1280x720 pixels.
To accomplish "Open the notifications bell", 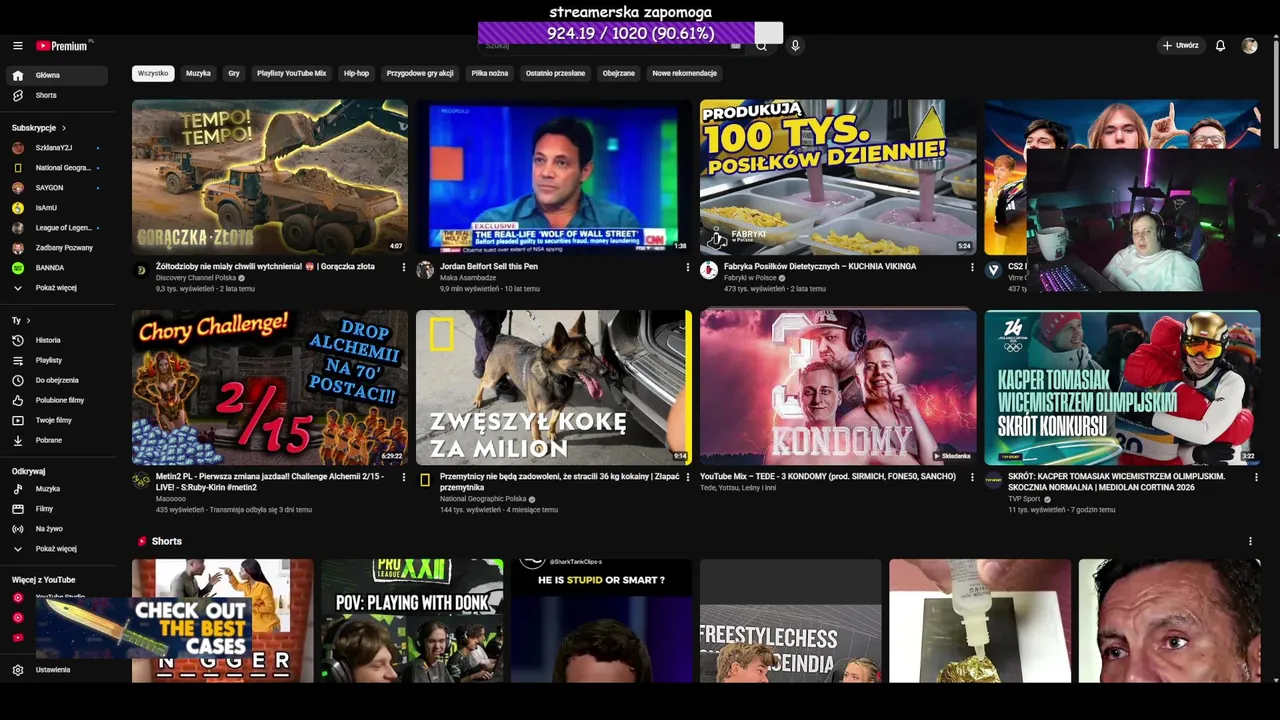I will coord(1220,46).
